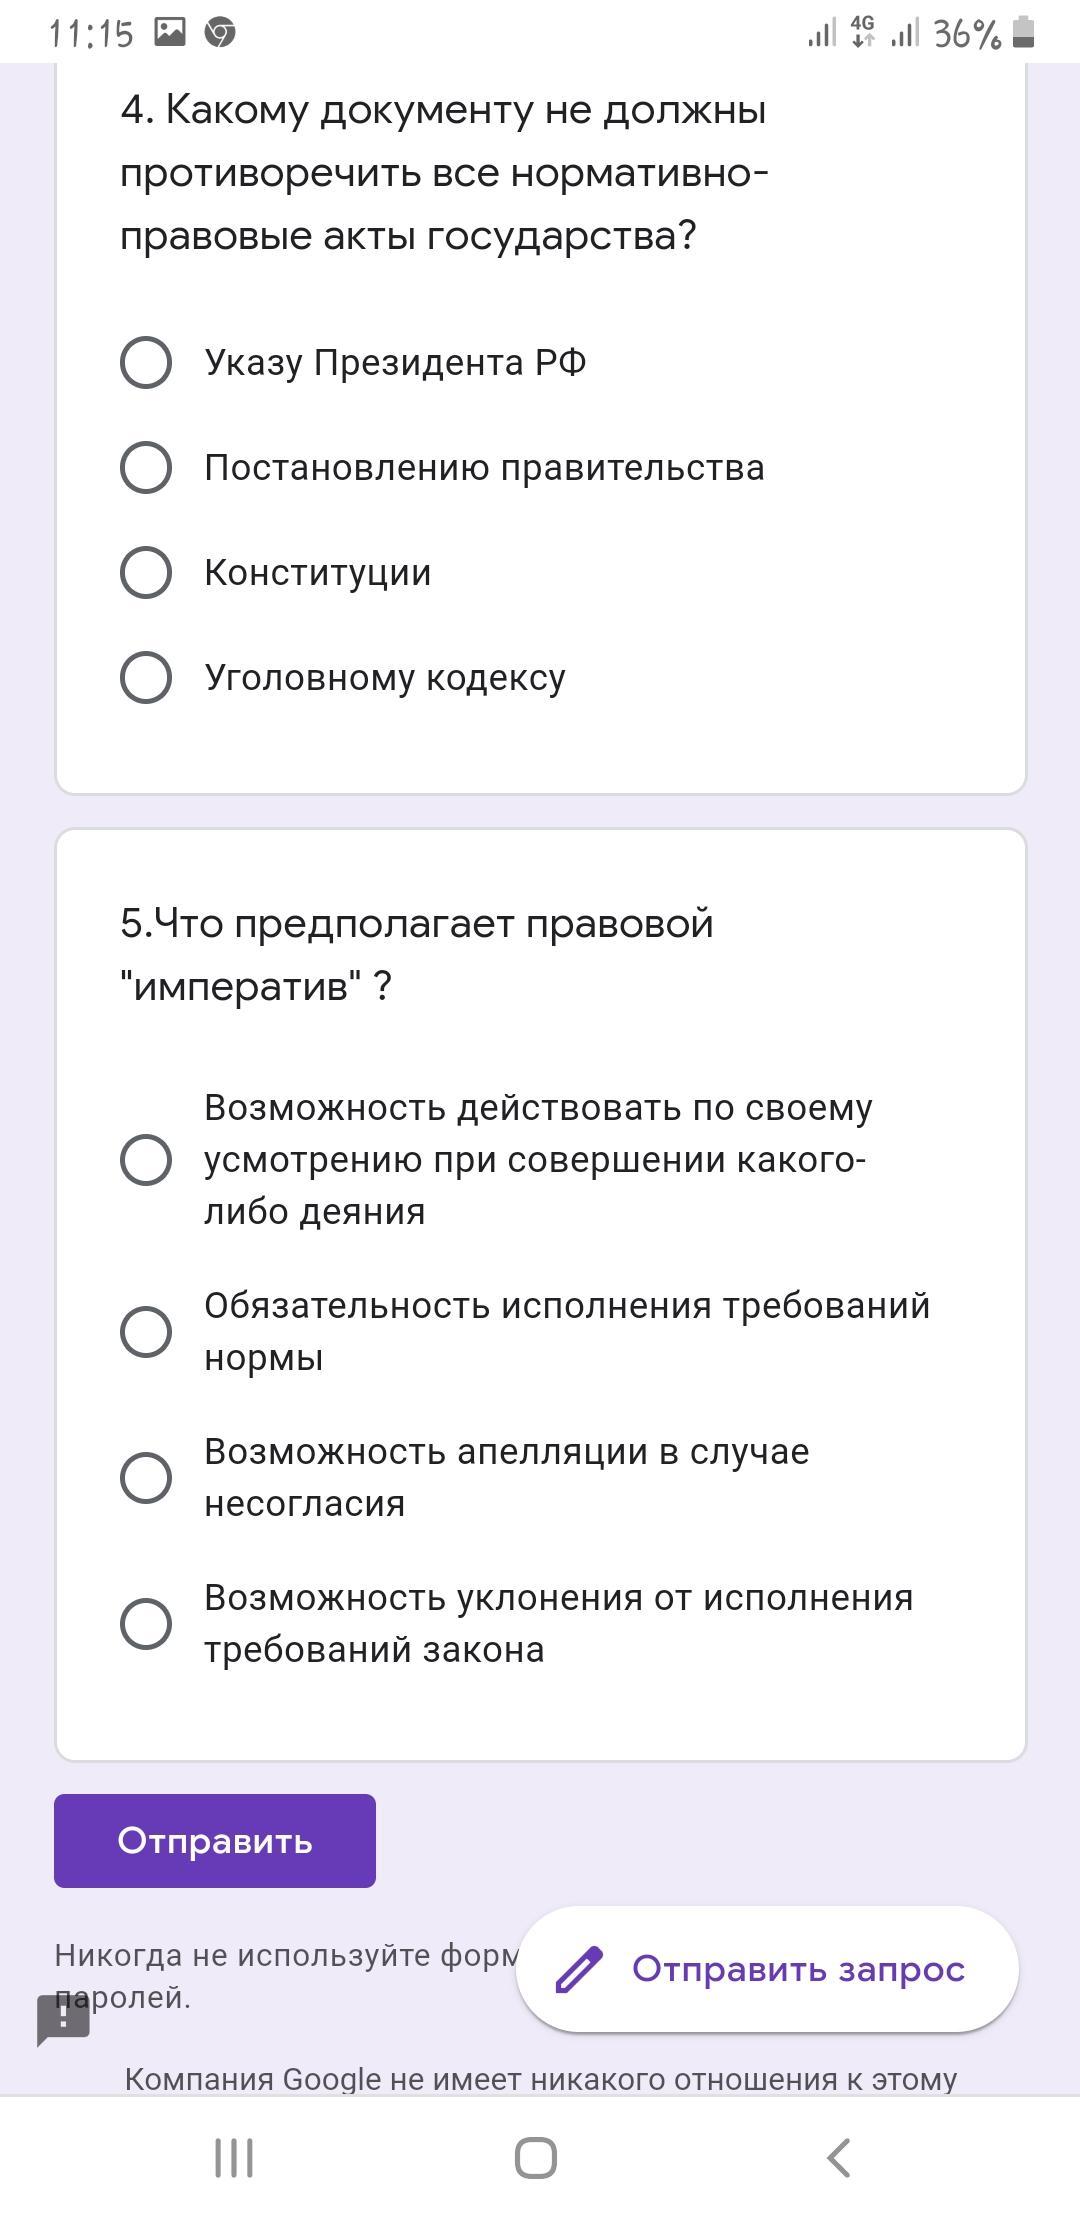The height and width of the screenshot is (2220, 1080).
Task: Pick Обязательность исполнения требований нормы
Action: (146, 1332)
